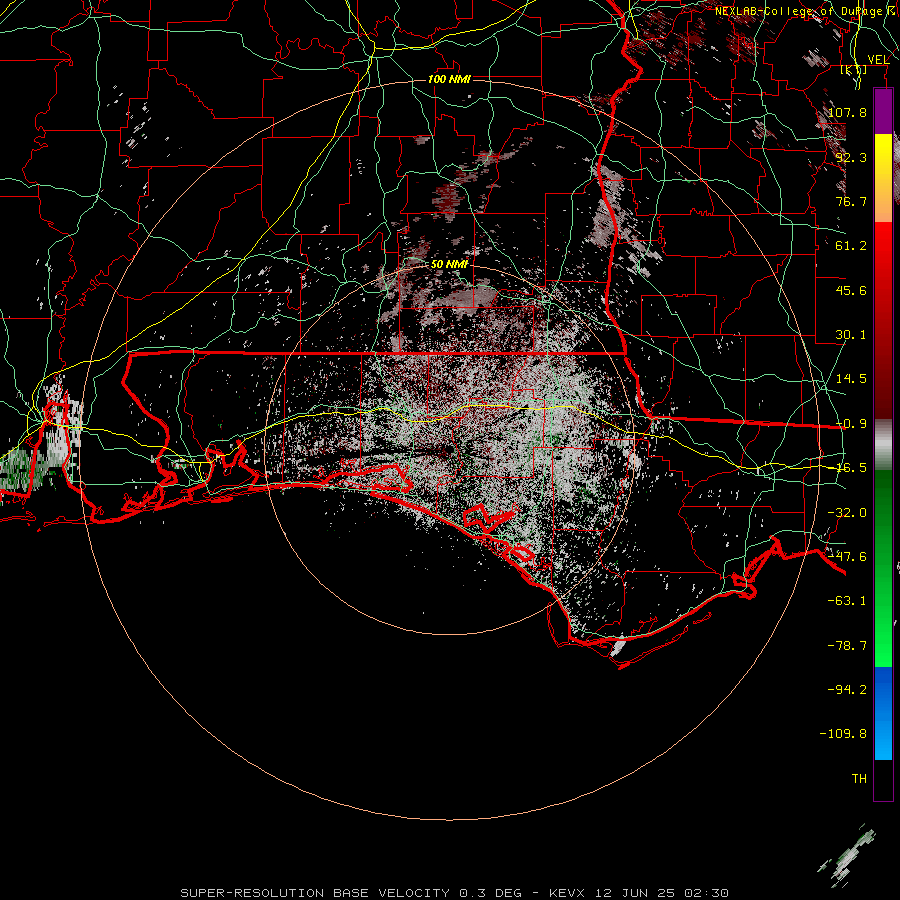The height and width of the screenshot is (900, 900).
Task: Click the TH legend label
Action: (x=859, y=779)
